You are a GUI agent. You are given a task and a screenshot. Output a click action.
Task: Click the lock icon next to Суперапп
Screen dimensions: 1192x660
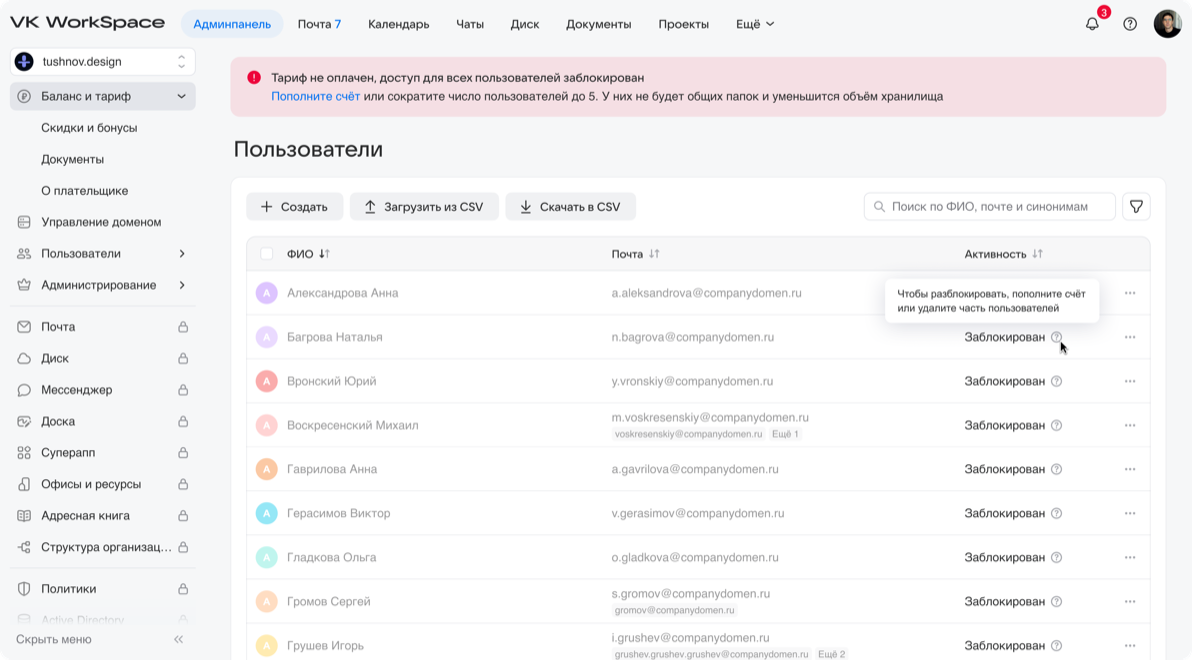[x=183, y=452]
